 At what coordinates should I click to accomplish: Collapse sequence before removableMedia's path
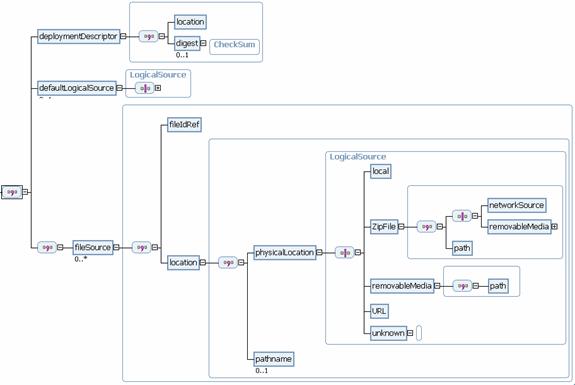[476, 286]
